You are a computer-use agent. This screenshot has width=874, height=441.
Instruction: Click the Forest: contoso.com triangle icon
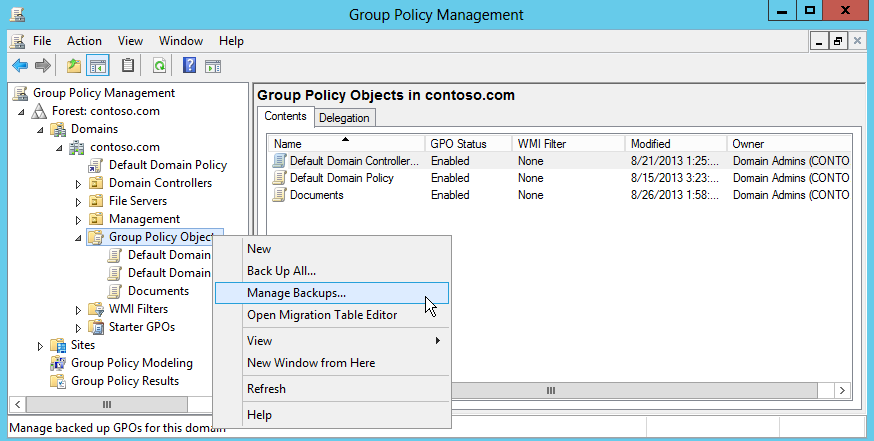pos(38,111)
